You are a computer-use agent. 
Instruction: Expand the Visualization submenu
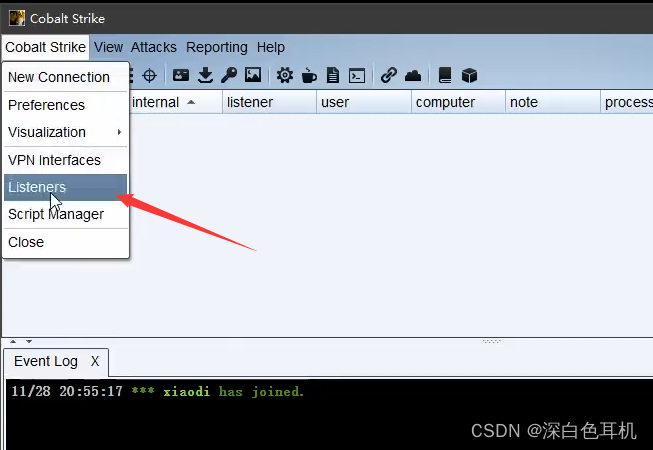[65, 132]
